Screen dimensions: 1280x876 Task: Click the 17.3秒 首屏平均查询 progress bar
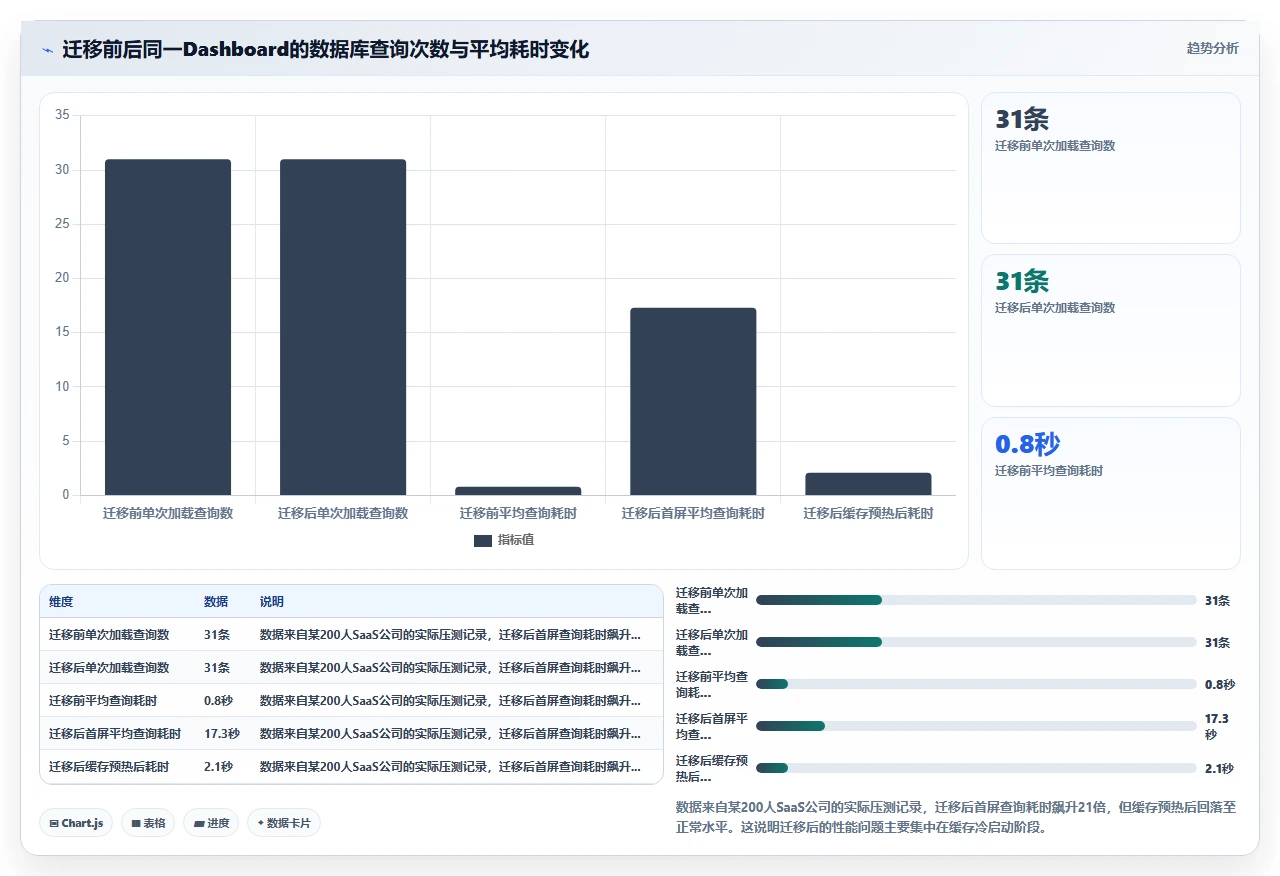tap(976, 726)
